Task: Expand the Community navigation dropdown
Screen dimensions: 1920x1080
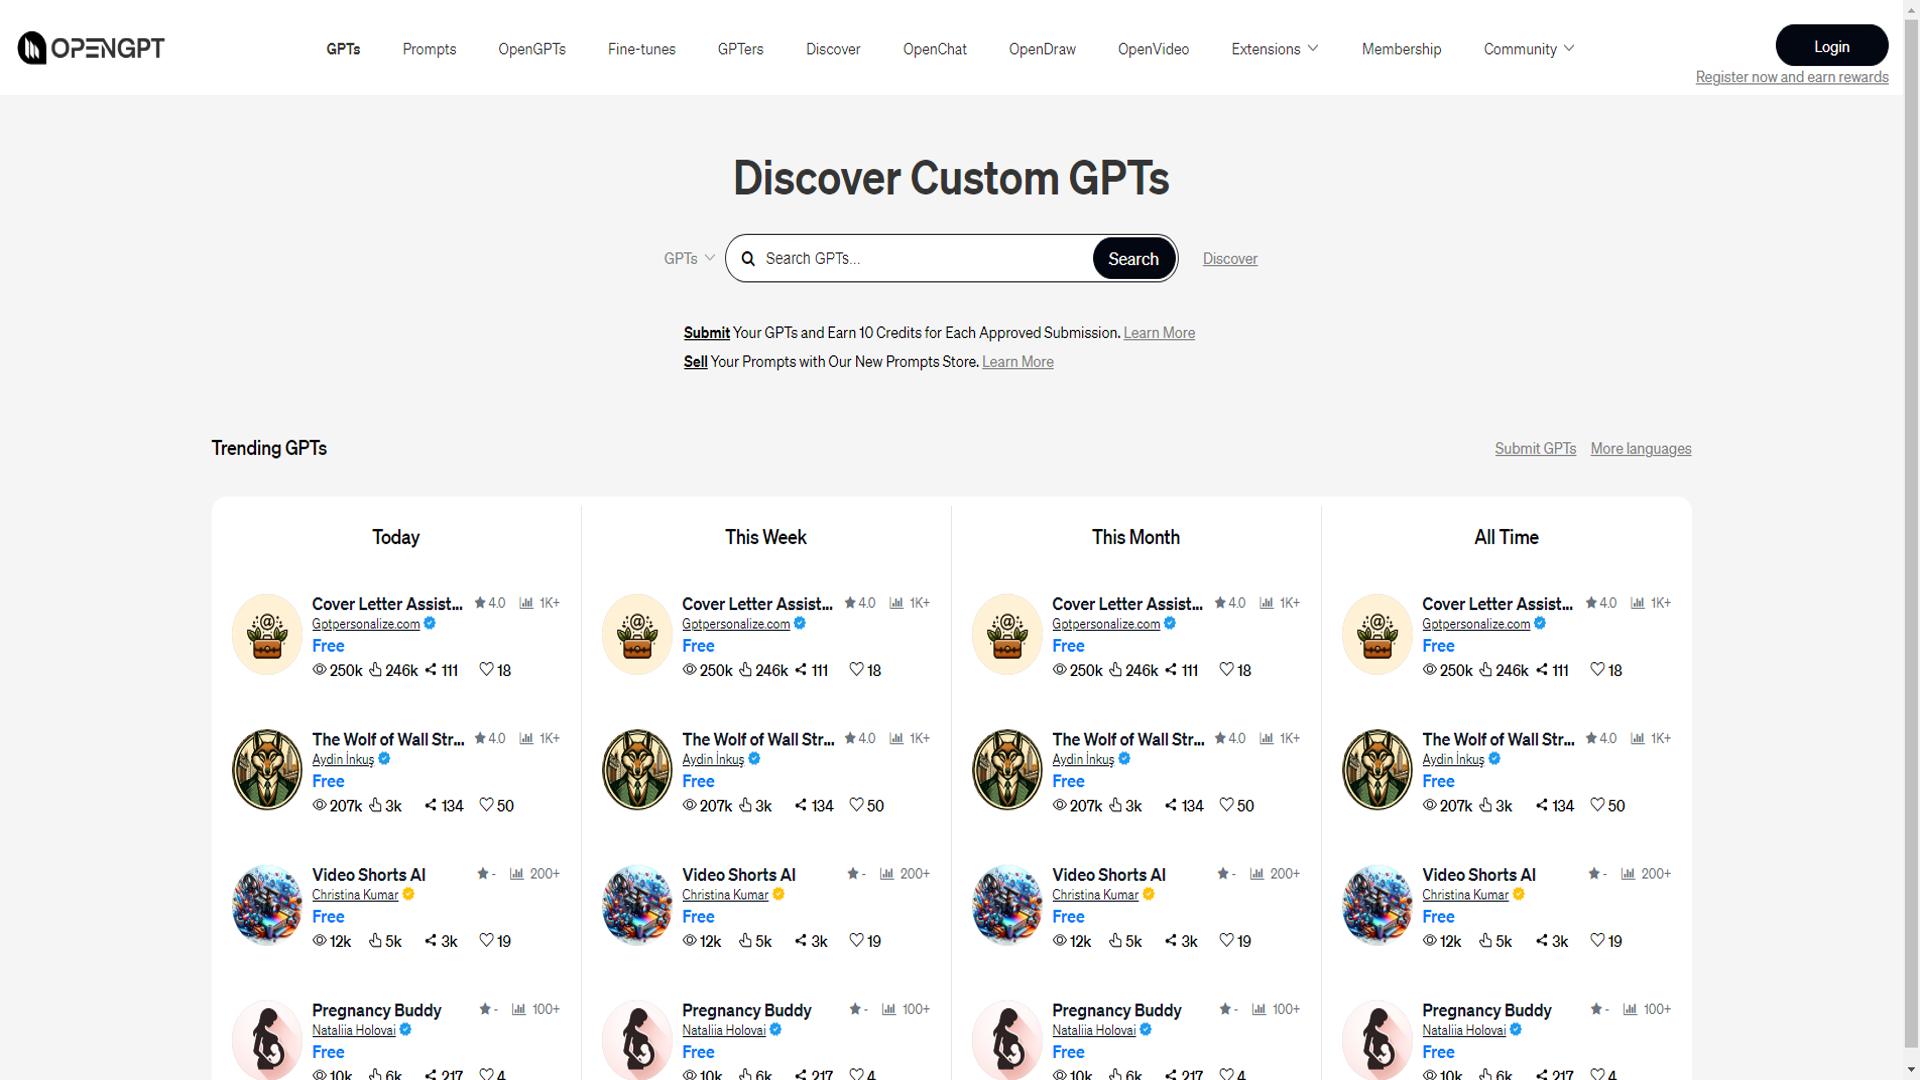Action: point(1529,49)
